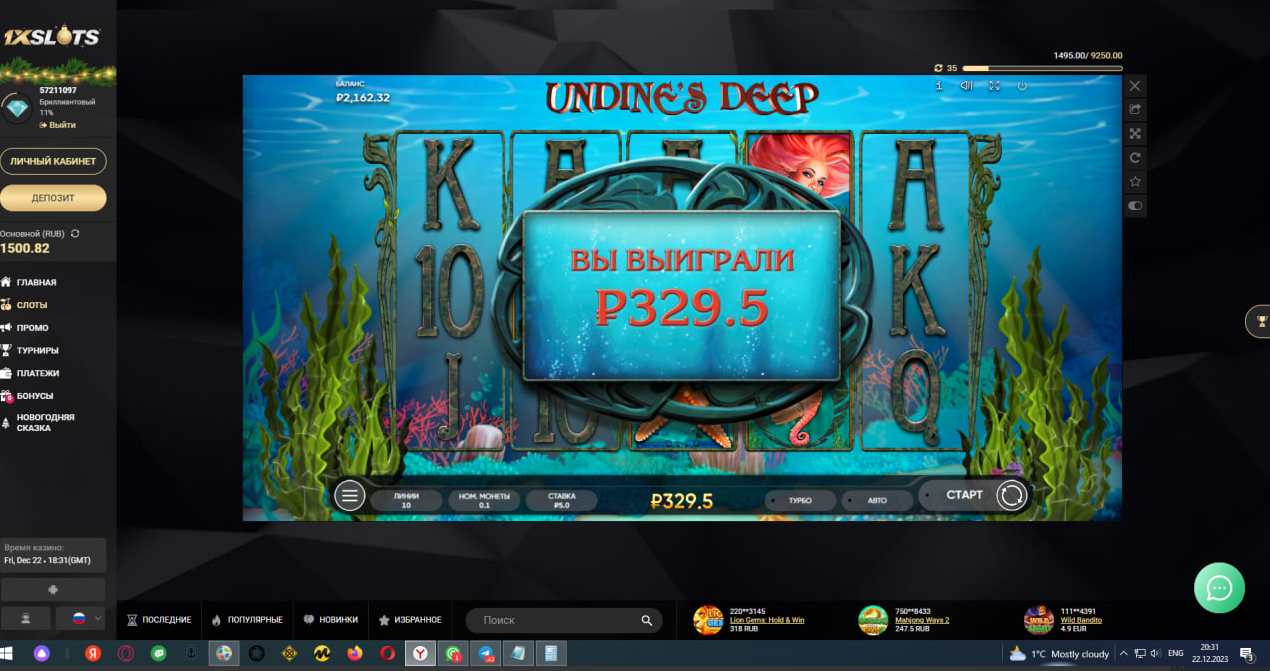Open the НОМ. МОНЕТЫ 0.1 selector

click(483, 500)
